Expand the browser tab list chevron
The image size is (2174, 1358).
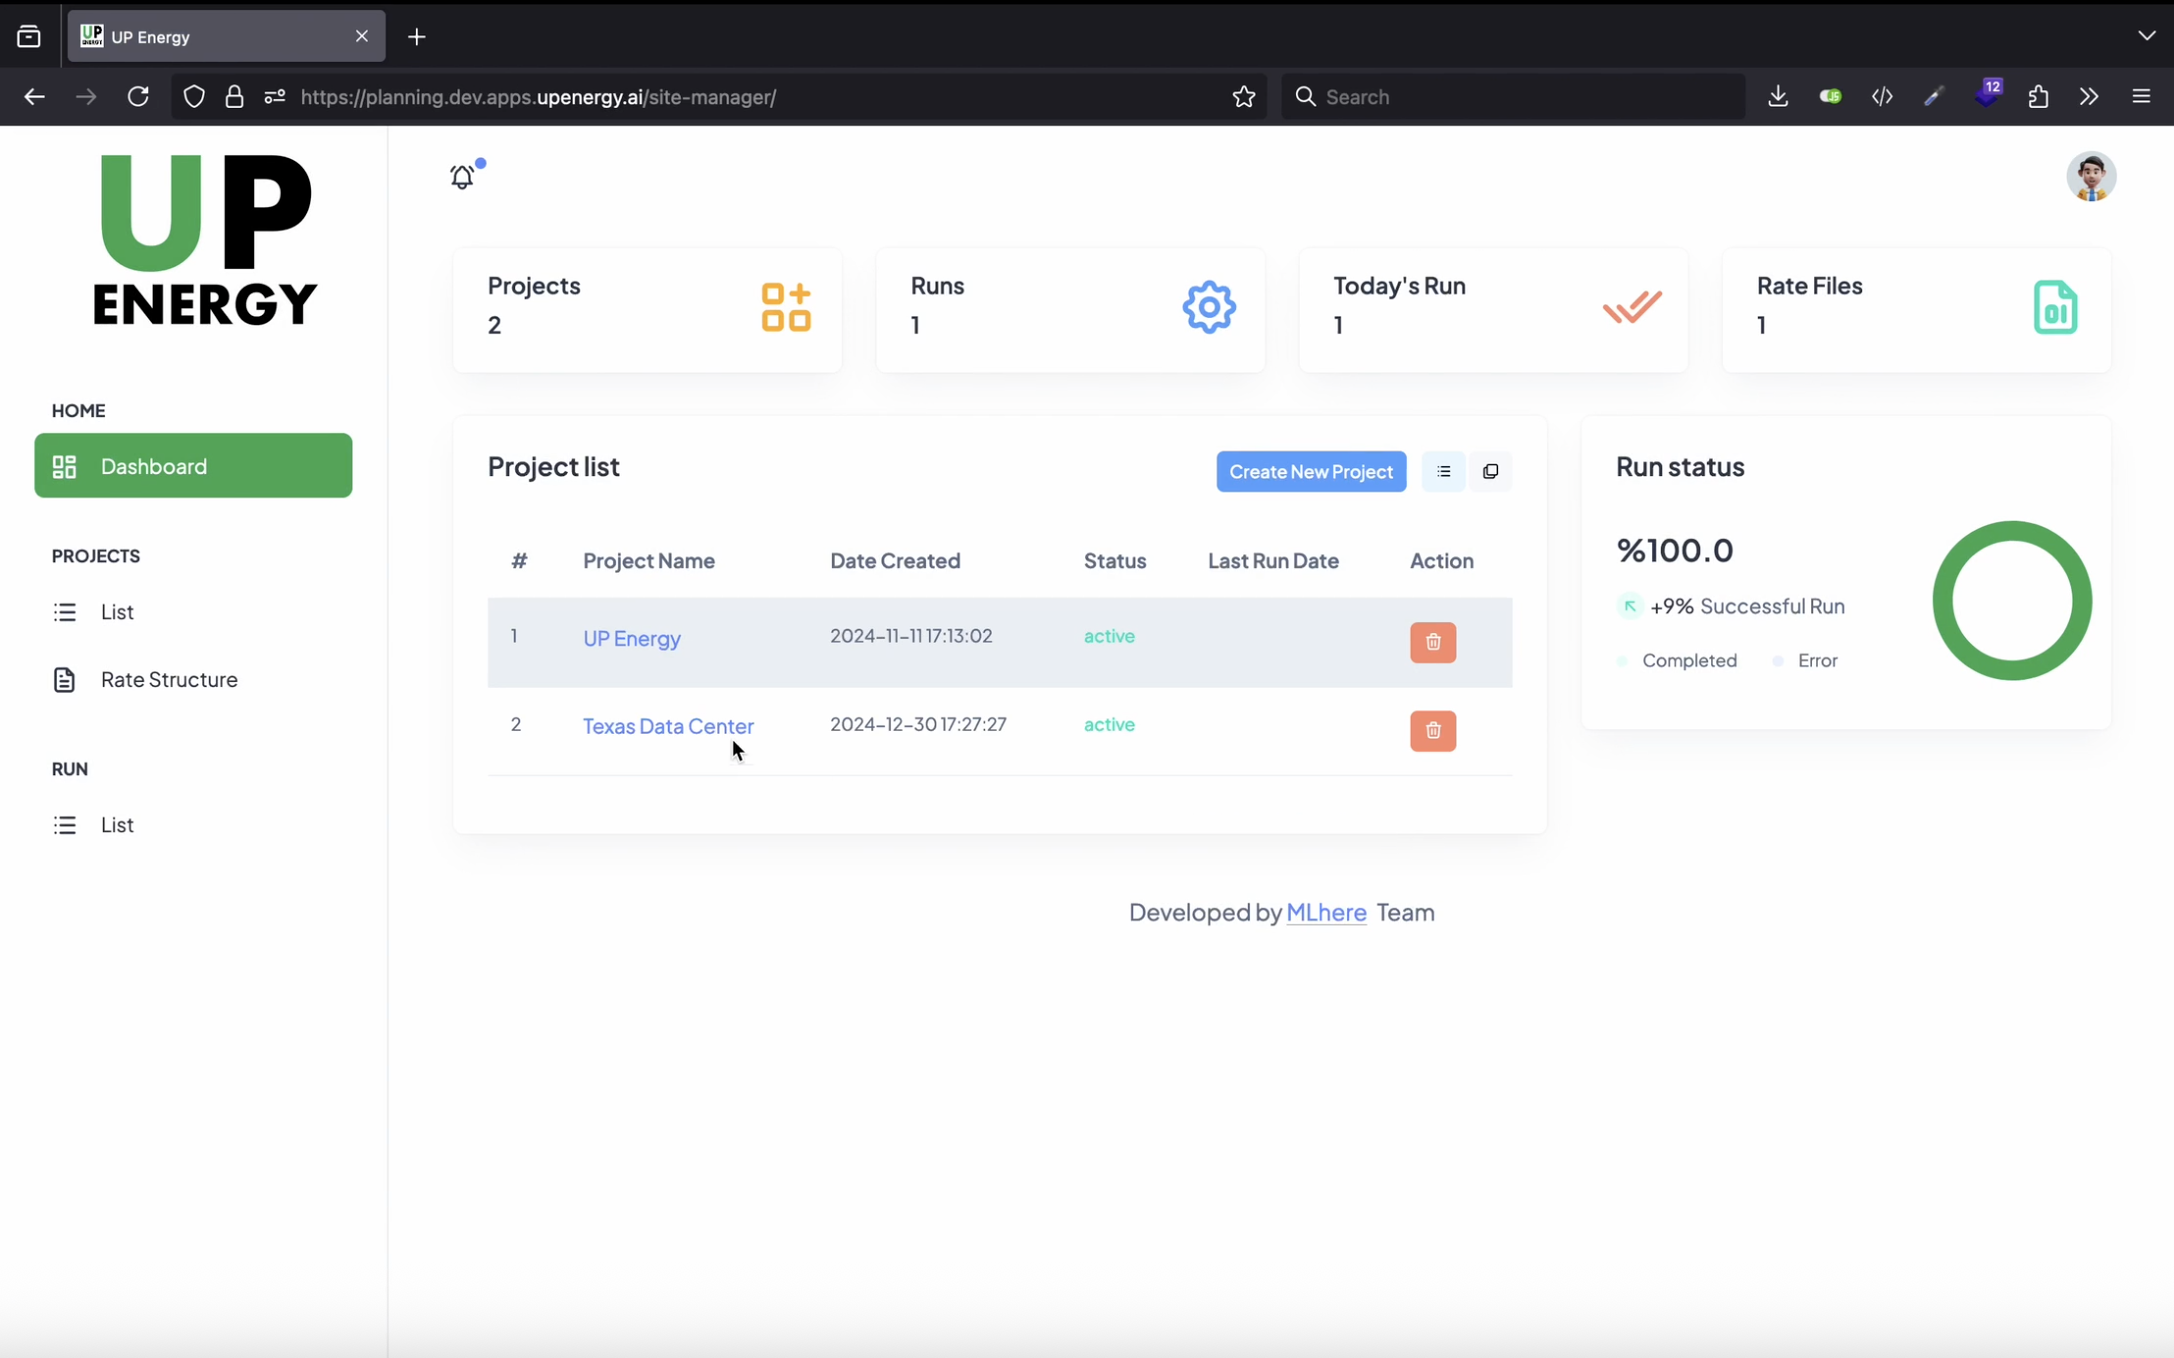point(2146,36)
